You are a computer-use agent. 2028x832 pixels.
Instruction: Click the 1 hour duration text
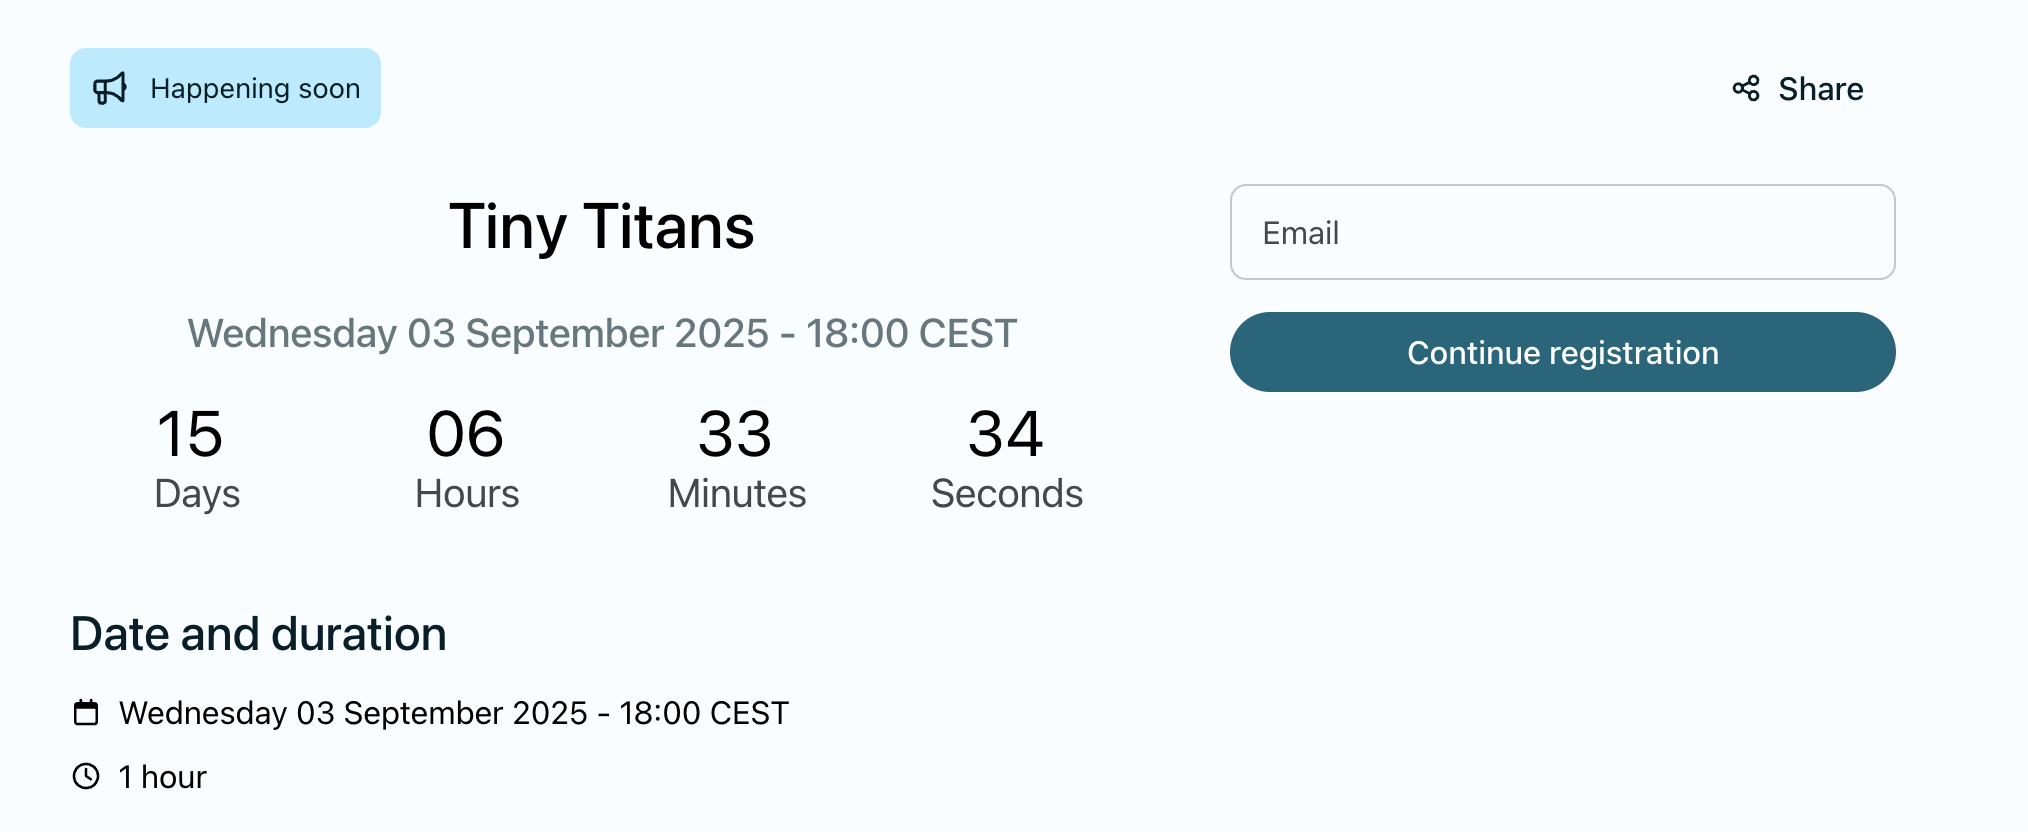click(x=162, y=777)
